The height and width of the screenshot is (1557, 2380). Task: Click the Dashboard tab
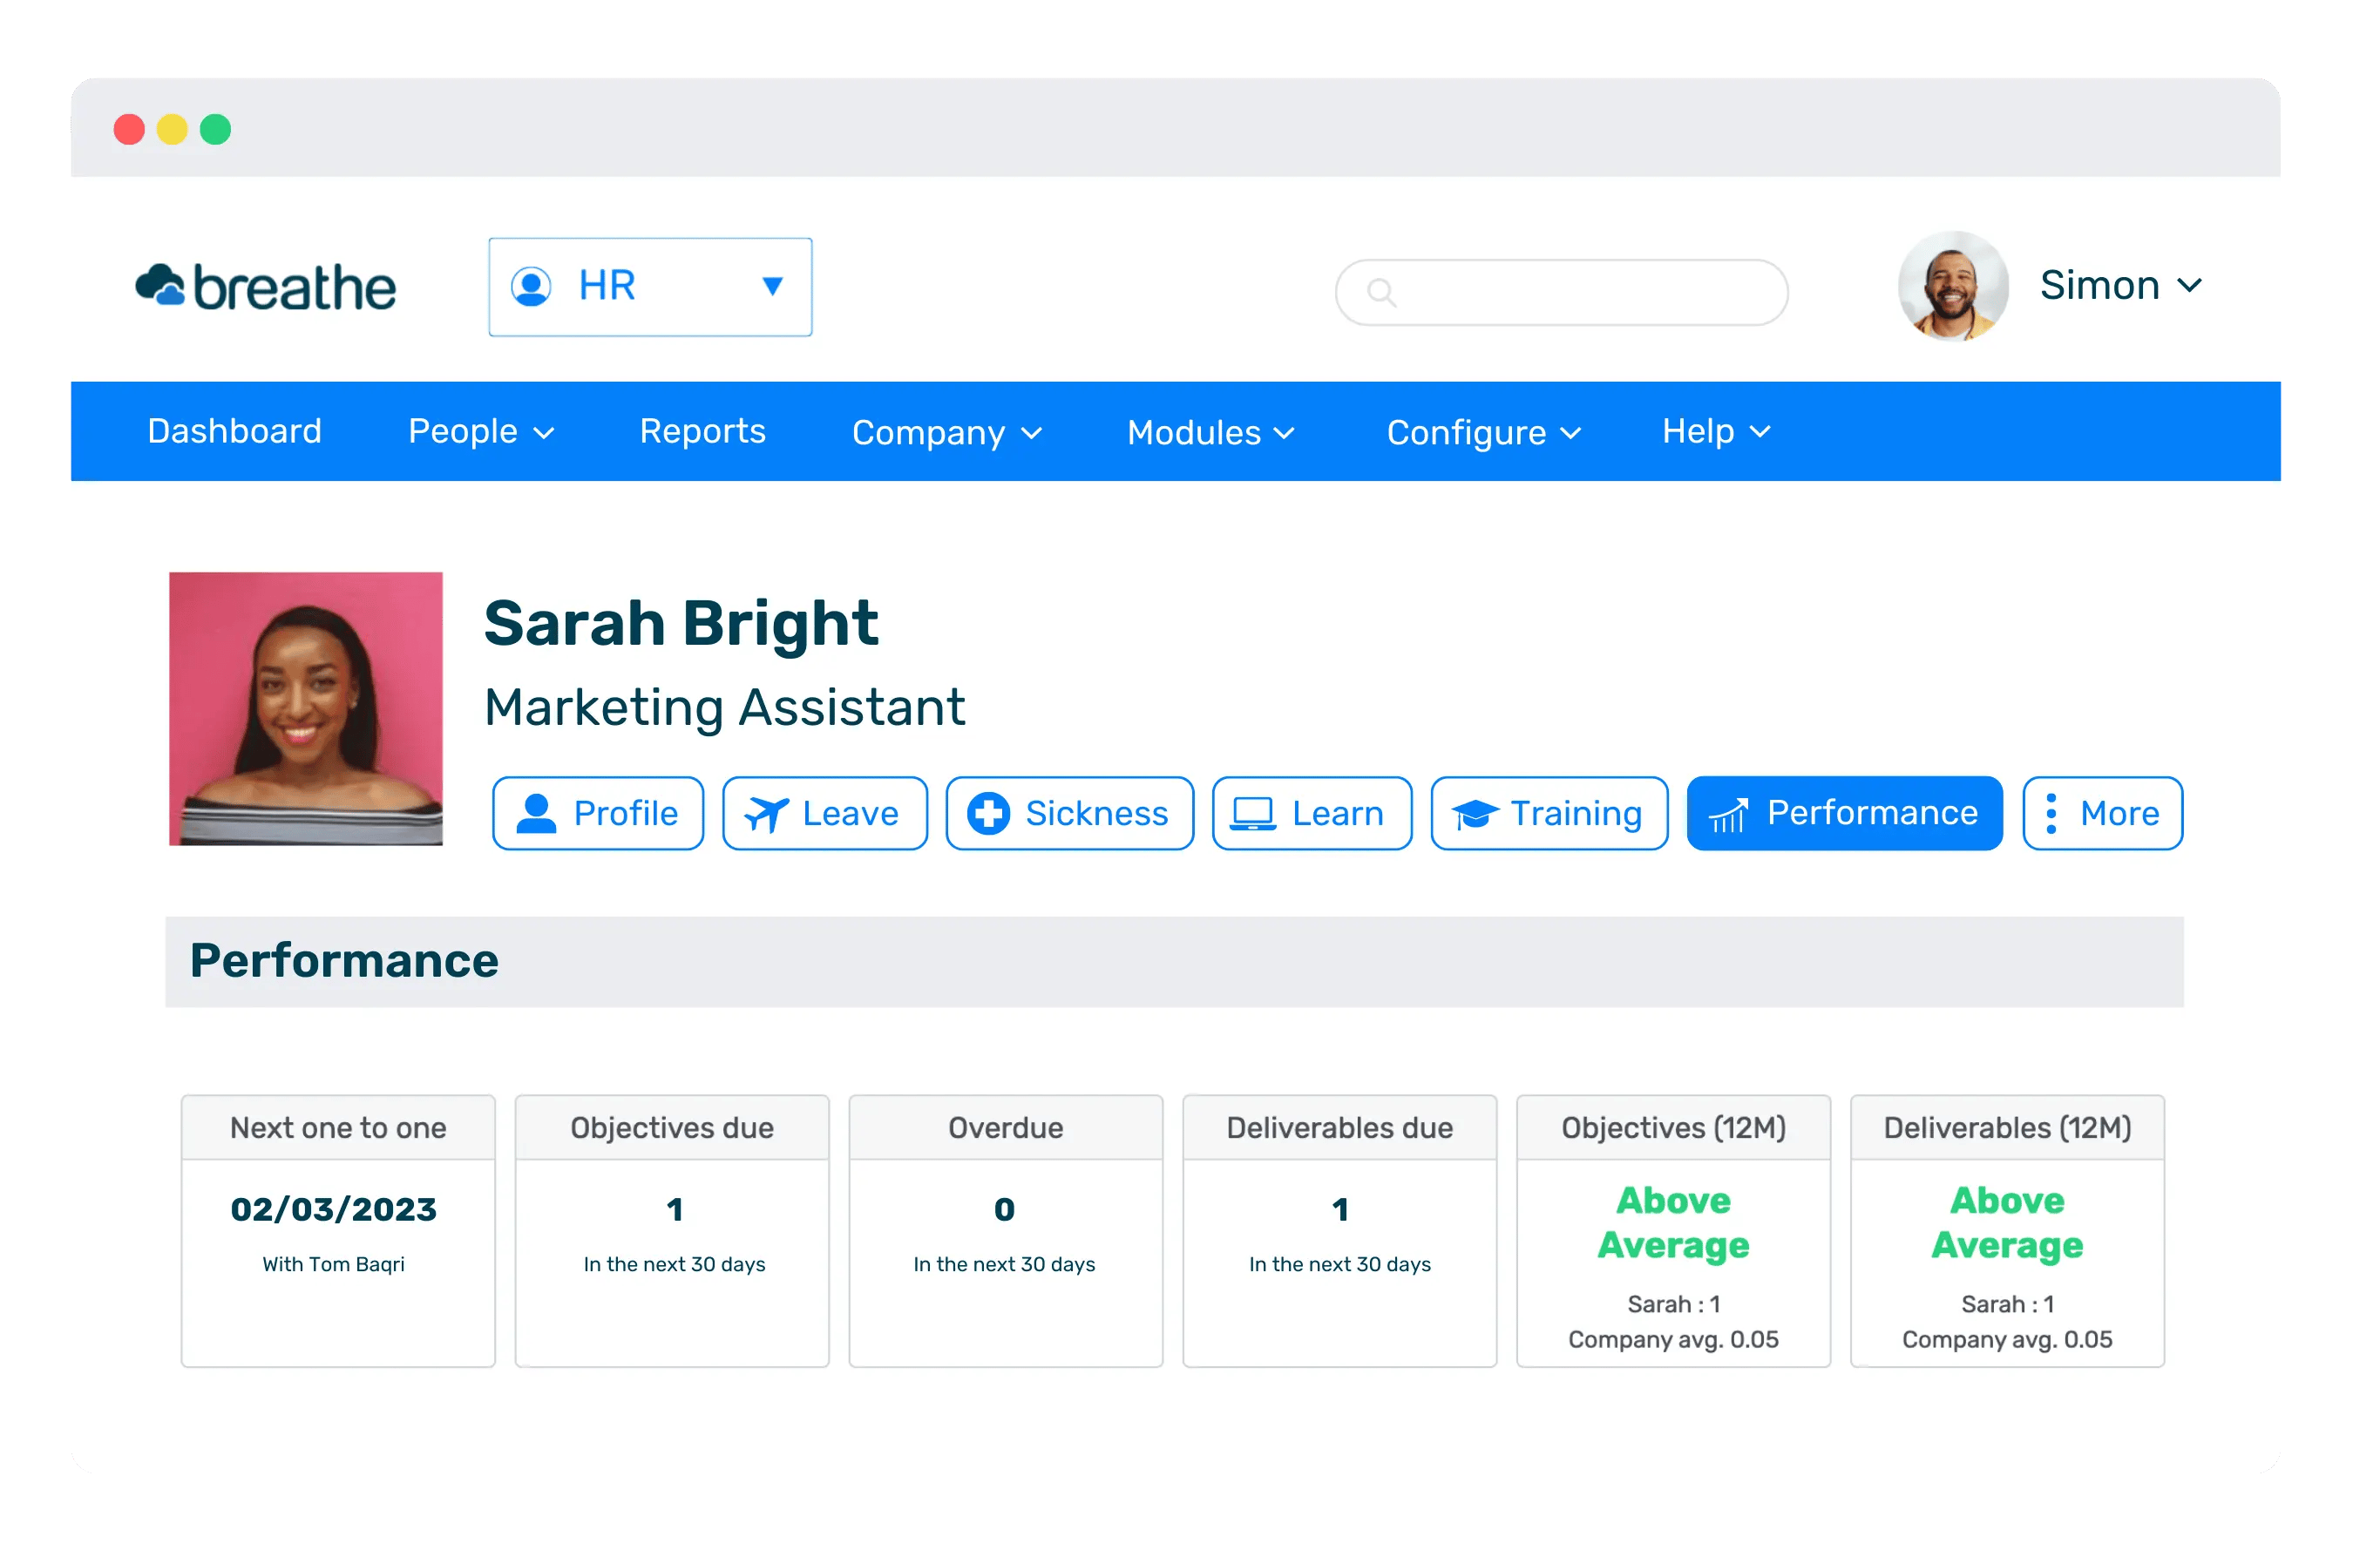pyautogui.click(x=233, y=431)
